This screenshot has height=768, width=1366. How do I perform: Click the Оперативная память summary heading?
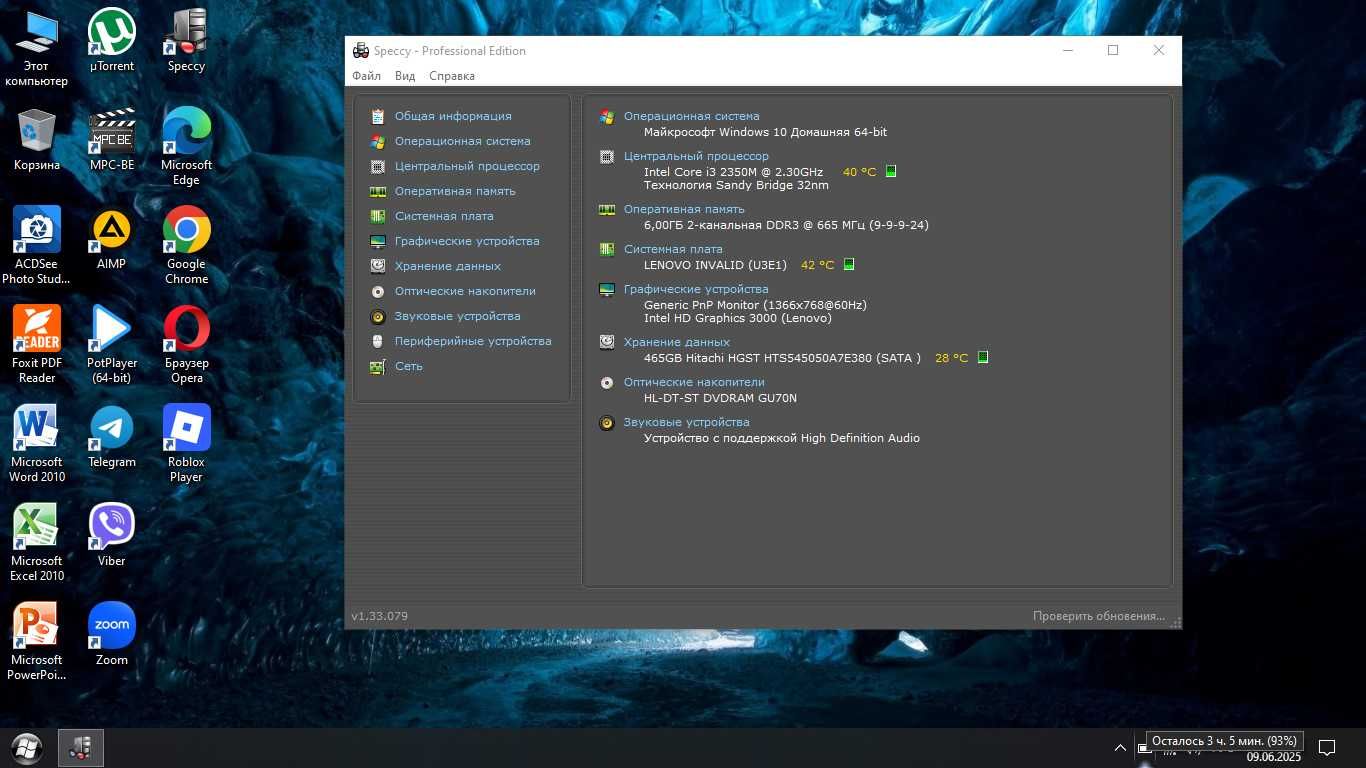[684, 209]
